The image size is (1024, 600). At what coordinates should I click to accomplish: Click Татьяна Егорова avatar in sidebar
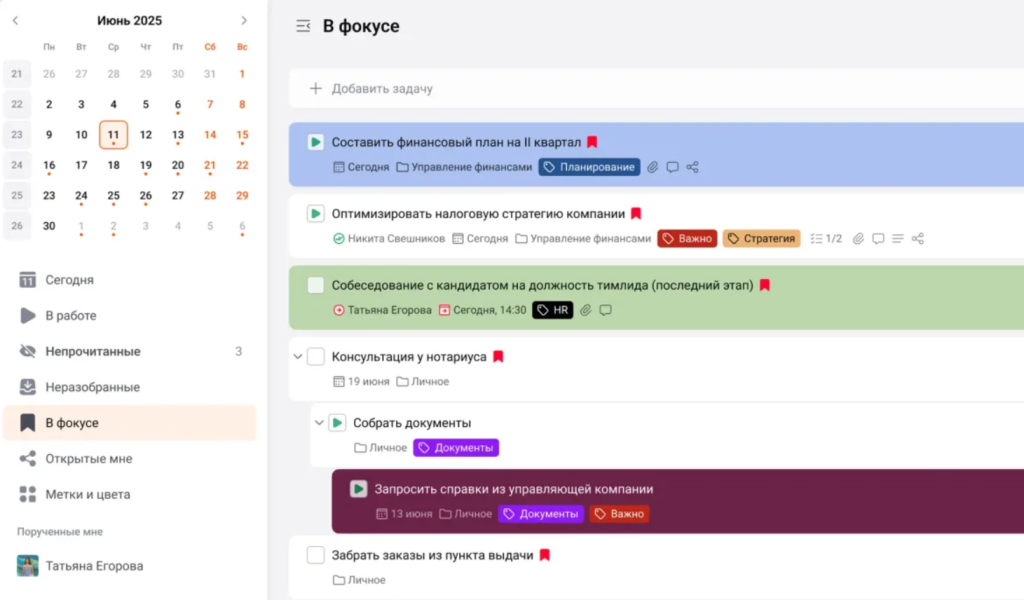coord(27,565)
